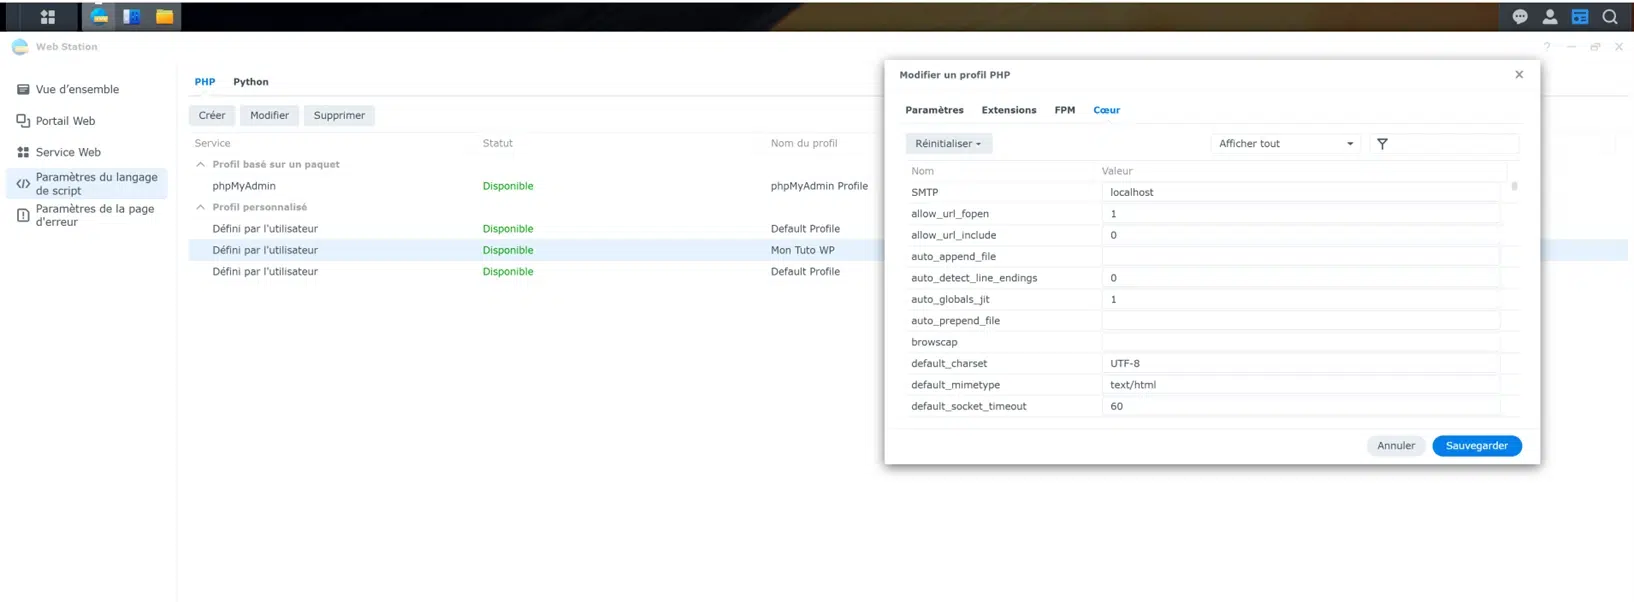Open the folder icon in the taskbar
This screenshot has width=1634, height=602.
(165, 17)
